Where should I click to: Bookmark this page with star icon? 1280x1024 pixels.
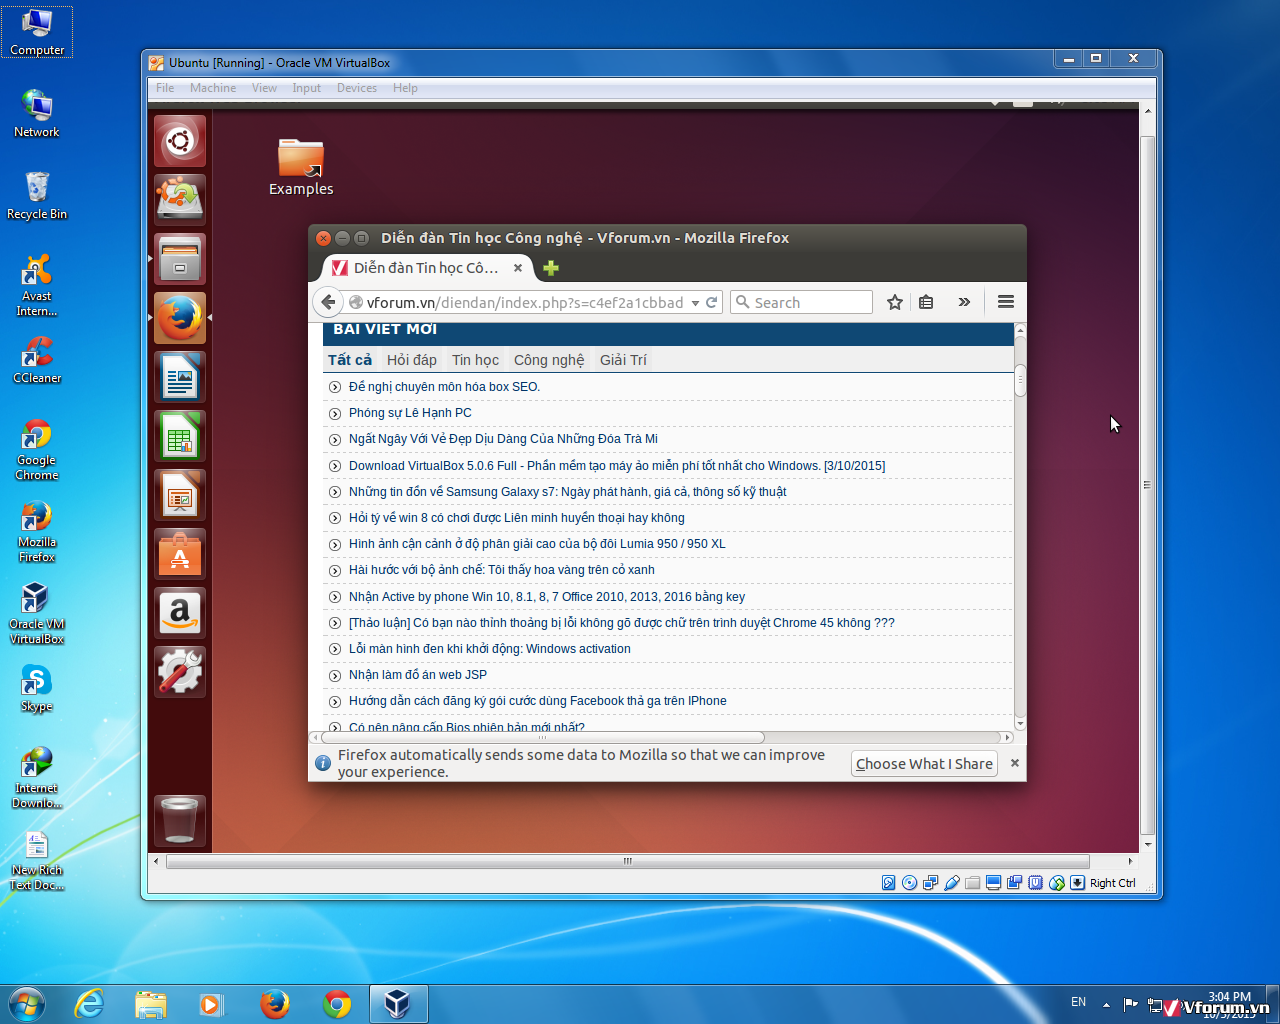pyautogui.click(x=895, y=302)
